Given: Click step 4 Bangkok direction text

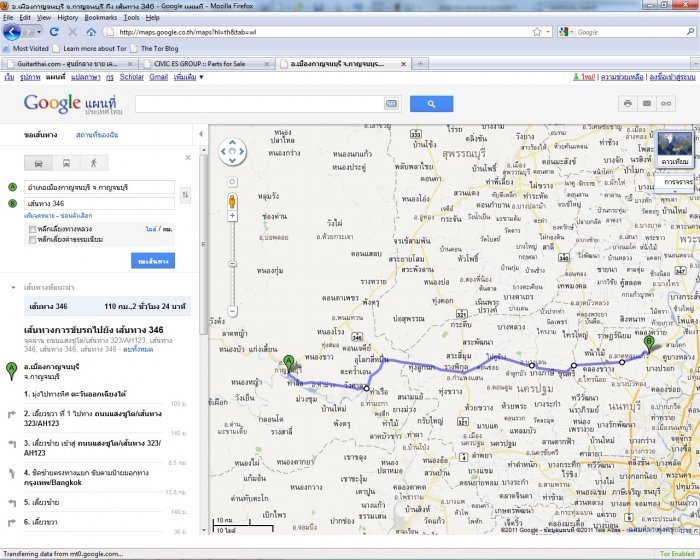Looking at the screenshot, I should pyautogui.click(x=87, y=477).
